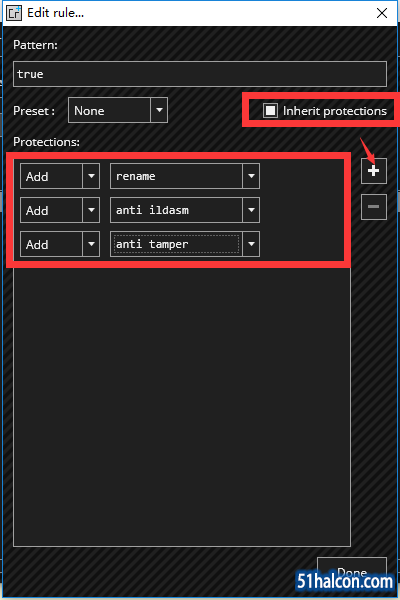The height and width of the screenshot is (600, 400).
Task: Click the None preset combo box
Action: pyautogui.click(x=118, y=110)
